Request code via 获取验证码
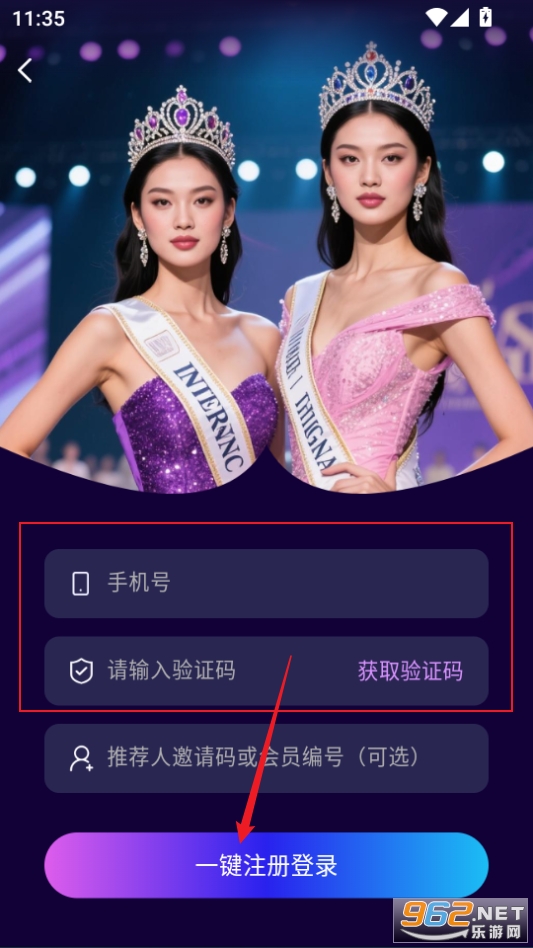Screen dimensions: 533x948 (410, 671)
